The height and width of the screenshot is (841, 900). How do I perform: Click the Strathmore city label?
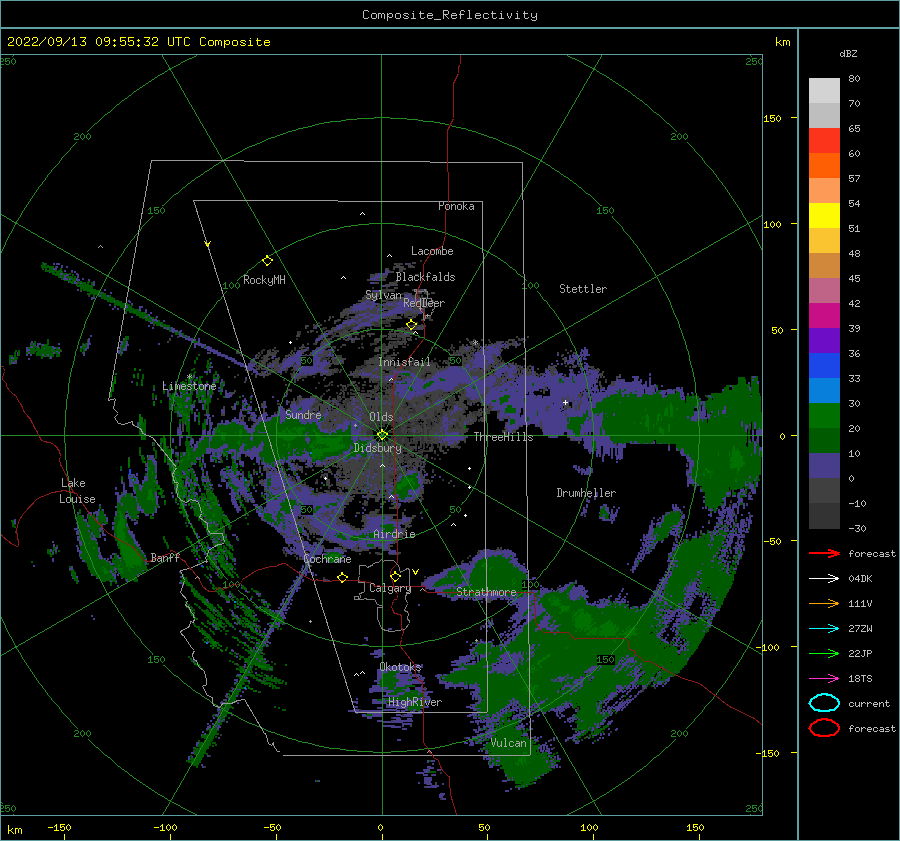click(x=486, y=592)
